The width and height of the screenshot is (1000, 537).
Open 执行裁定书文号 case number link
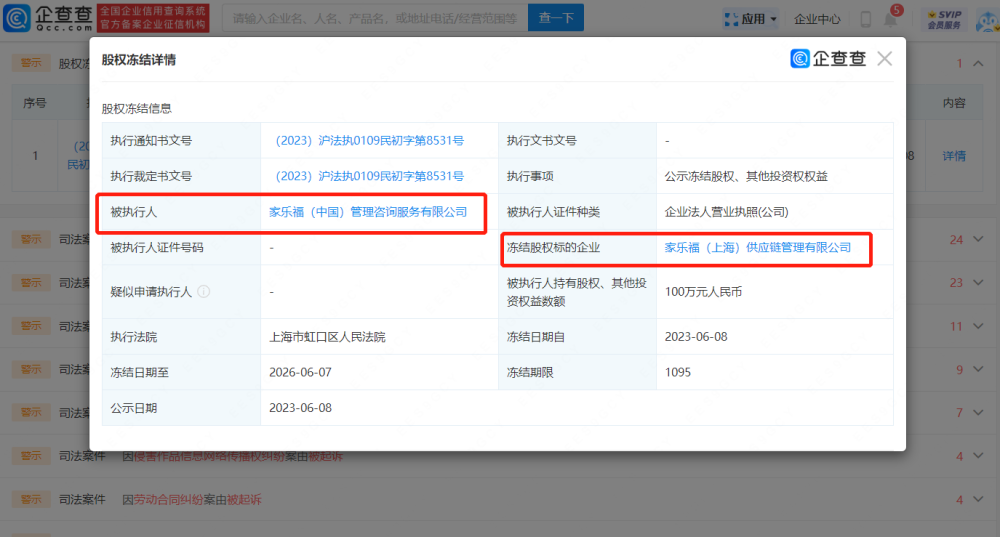pos(369,176)
